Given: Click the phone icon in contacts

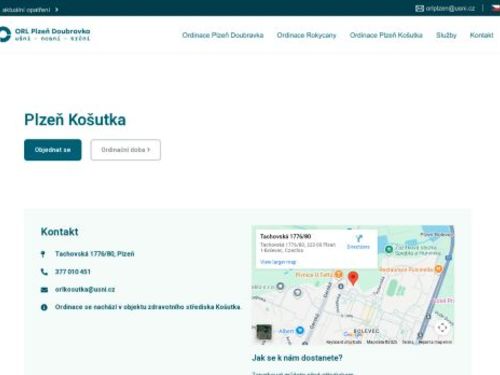Looking at the screenshot, I should (44, 272).
